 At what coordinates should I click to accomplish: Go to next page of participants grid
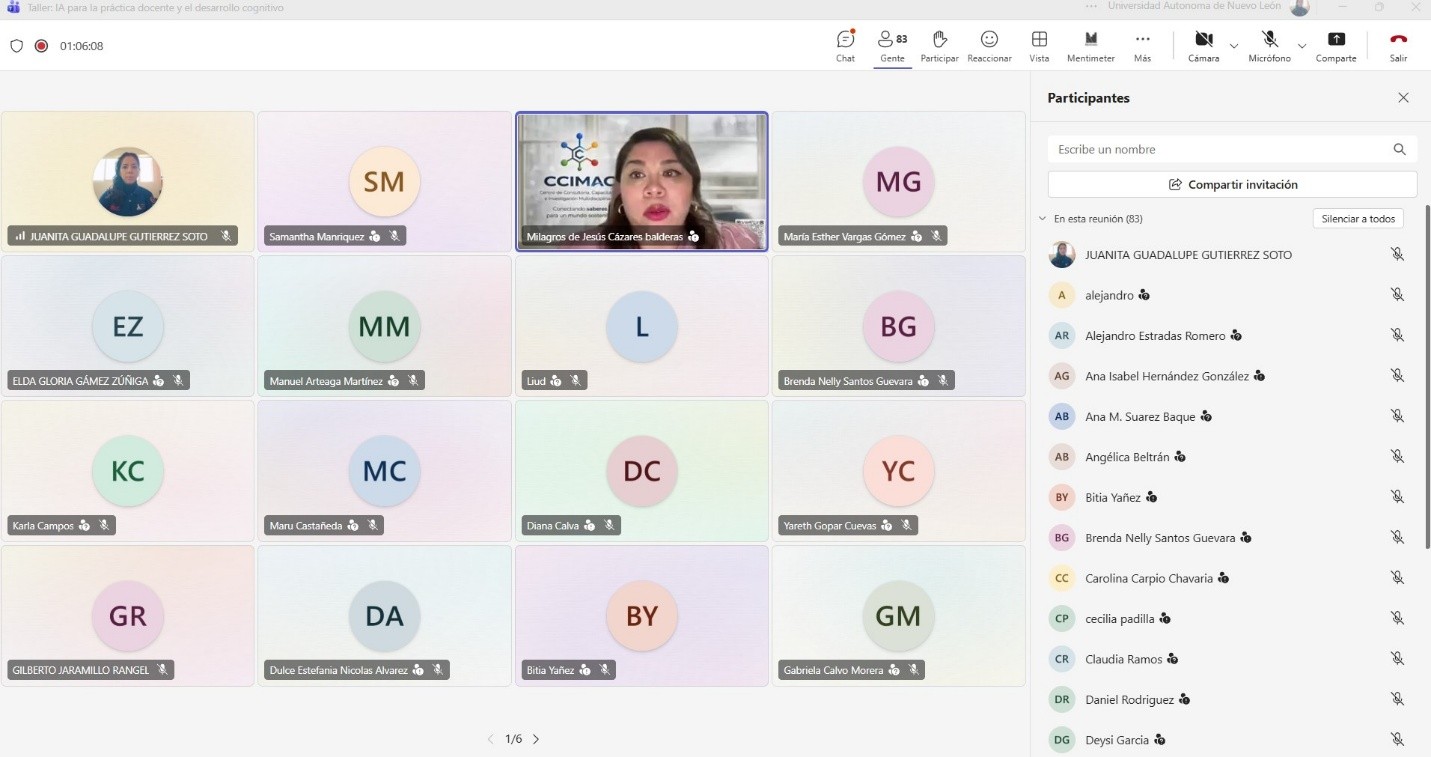[536, 740]
